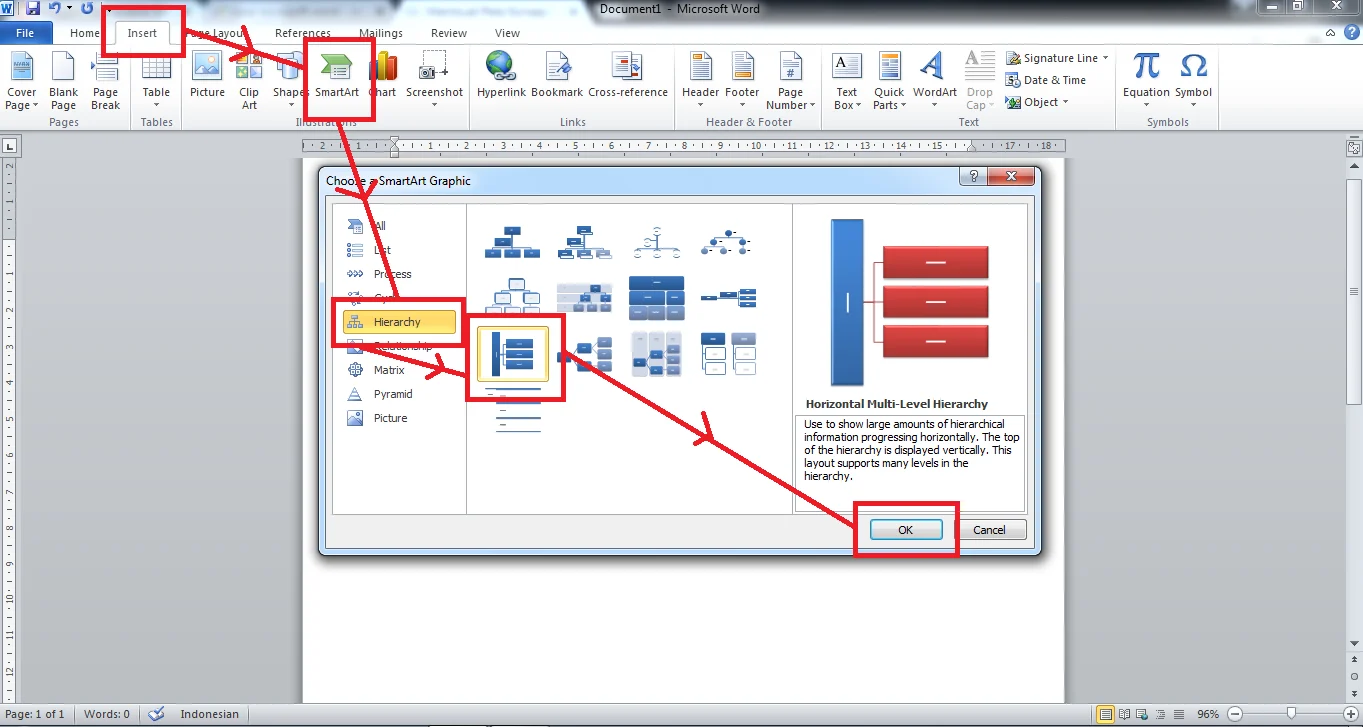Viewport: 1363px width, 727px height.
Task: Open the Equation dropdown
Action: click(1146, 81)
